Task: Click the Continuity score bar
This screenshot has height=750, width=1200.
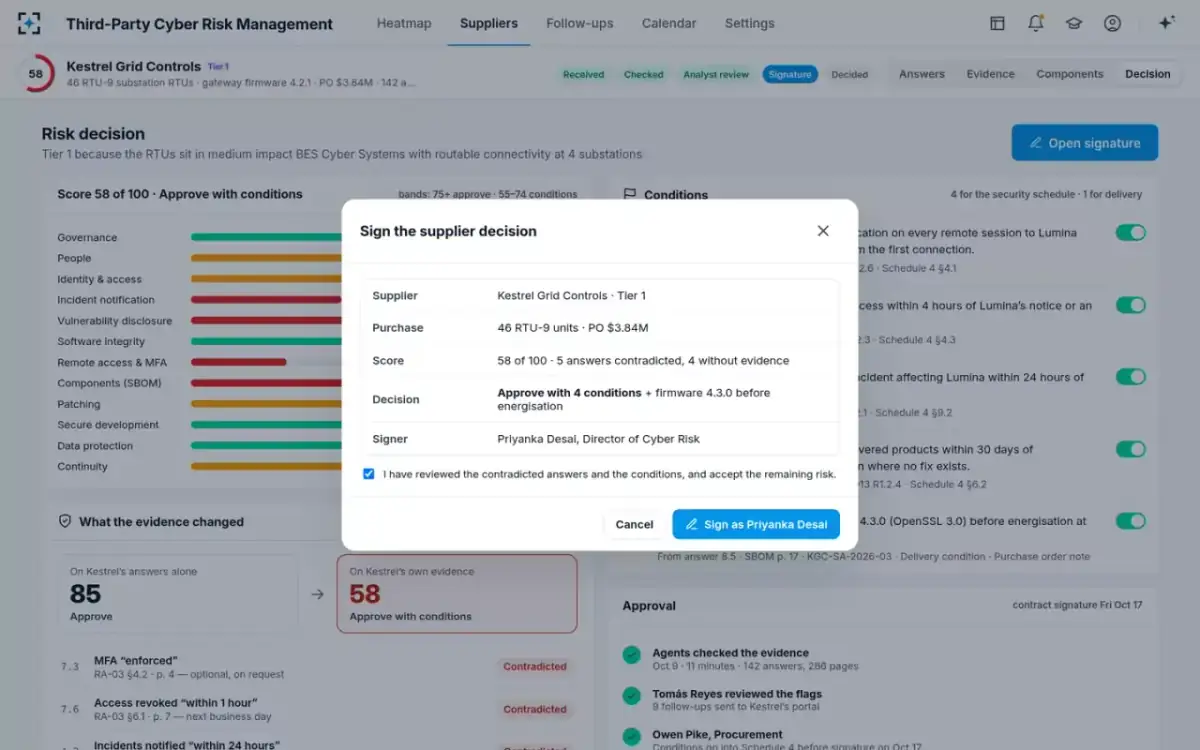Action: tap(266, 466)
